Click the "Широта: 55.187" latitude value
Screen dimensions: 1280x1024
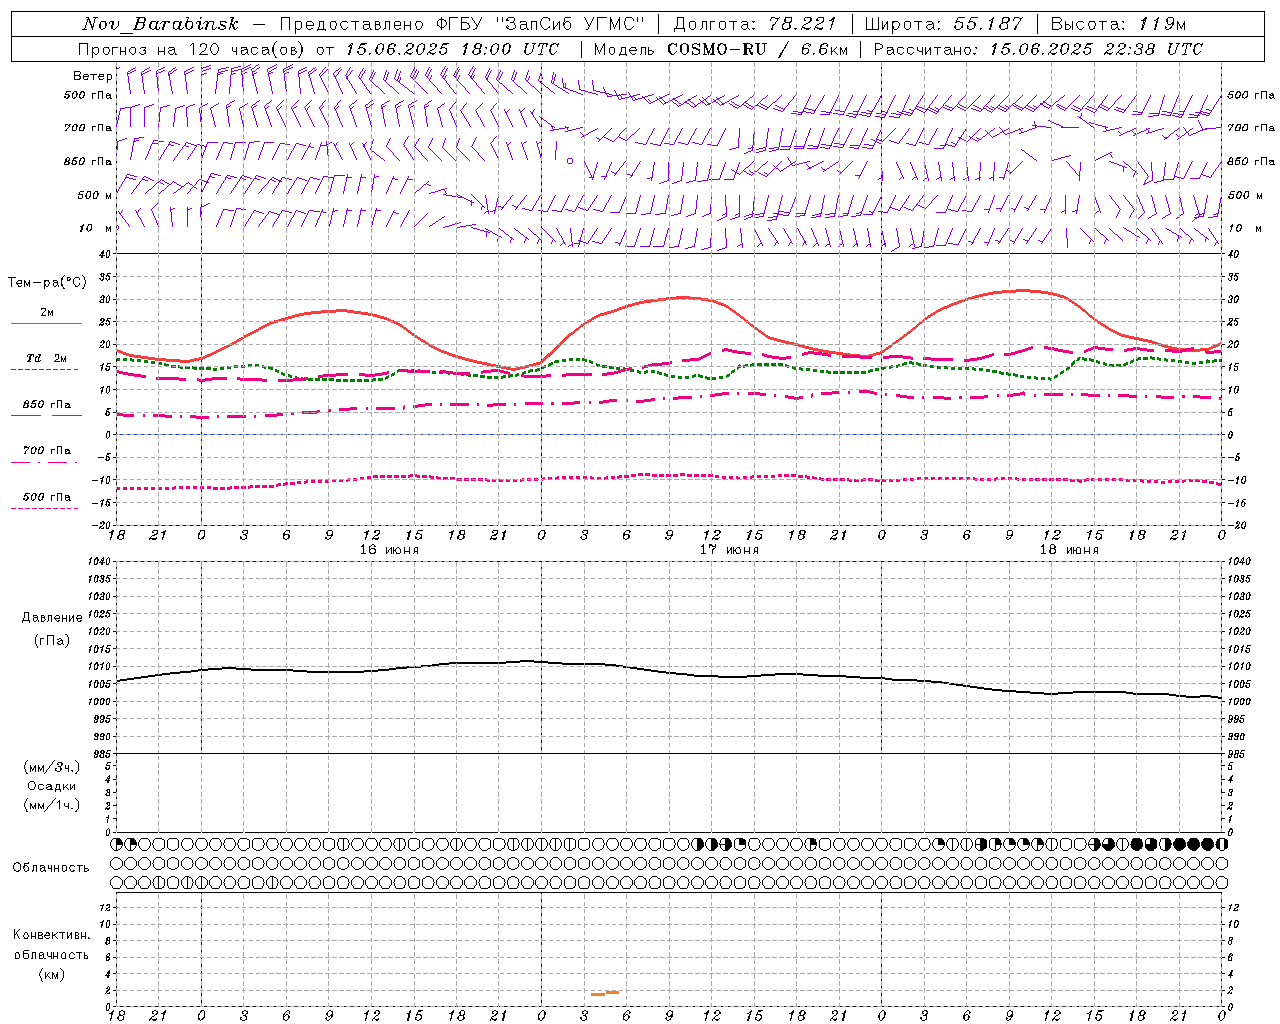coord(943,24)
